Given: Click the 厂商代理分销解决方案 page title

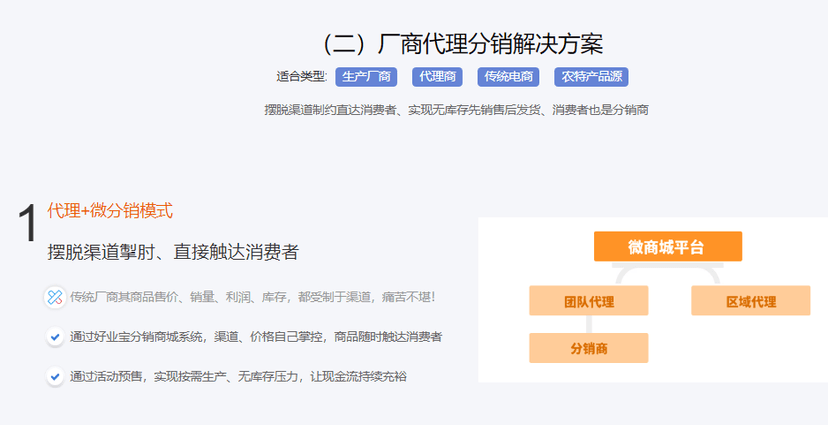Looking at the screenshot, I should (462, 44).
